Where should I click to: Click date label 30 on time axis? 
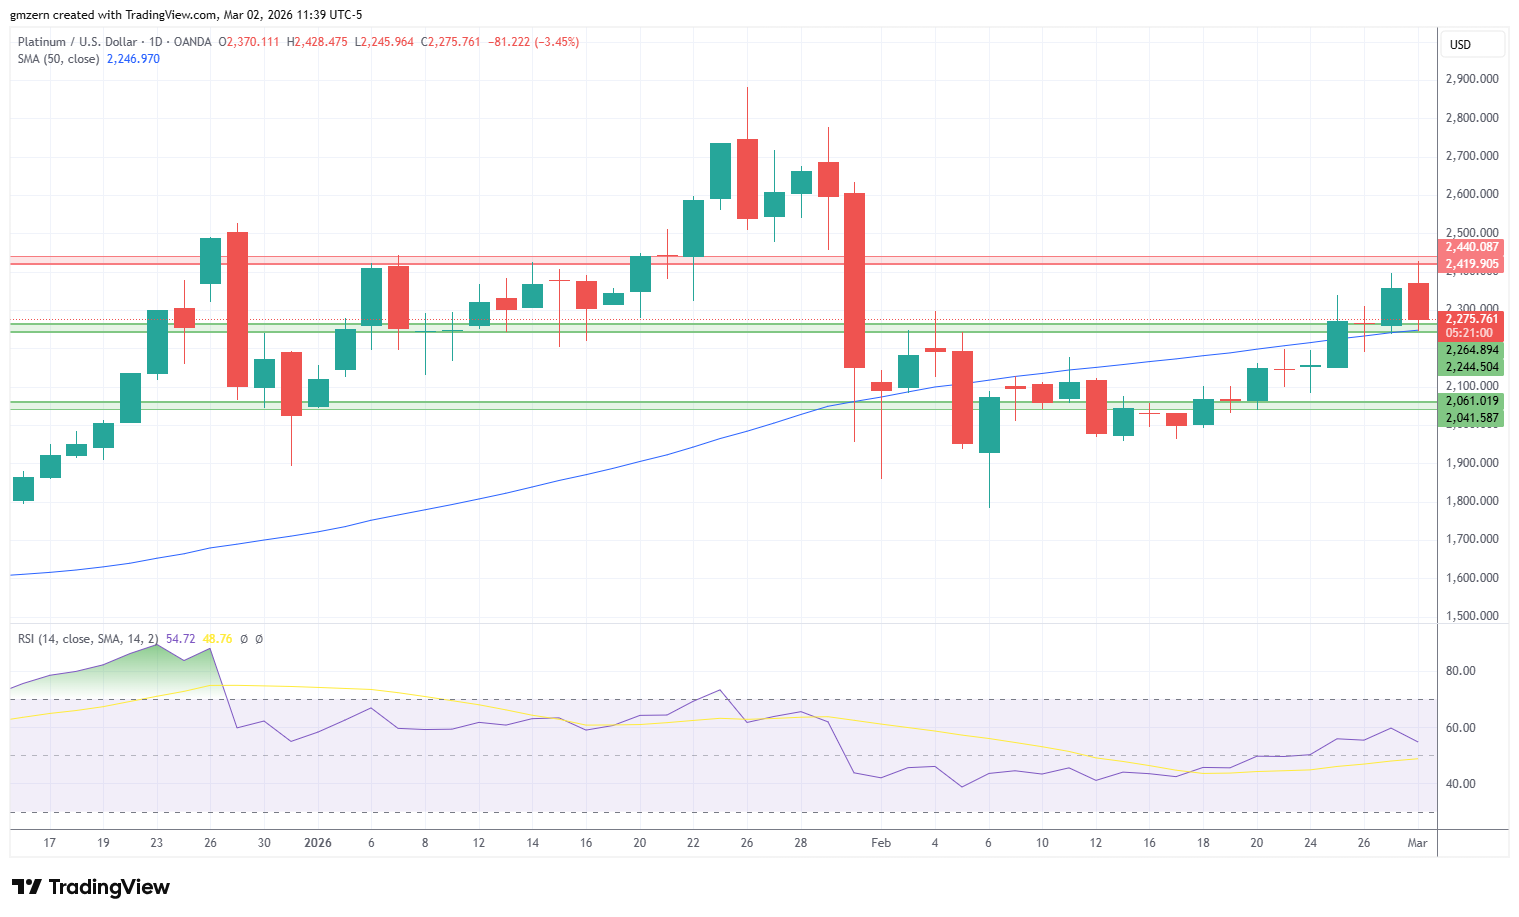[x=264, y=843]
